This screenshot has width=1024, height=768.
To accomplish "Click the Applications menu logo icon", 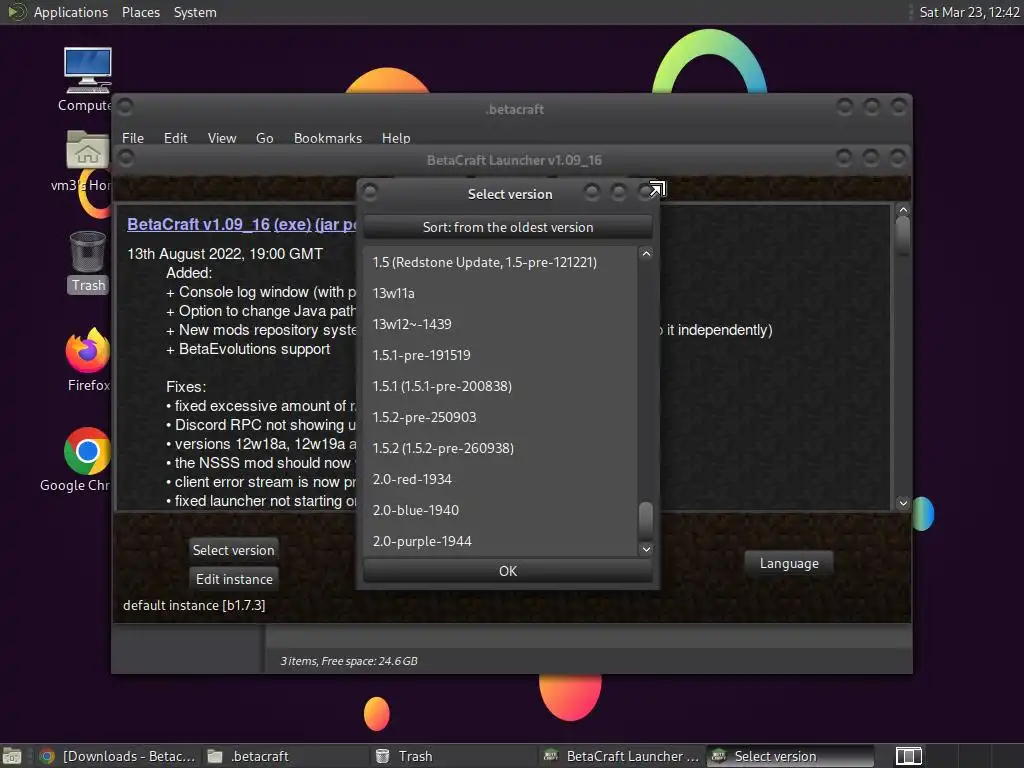I will coord(16,12).
